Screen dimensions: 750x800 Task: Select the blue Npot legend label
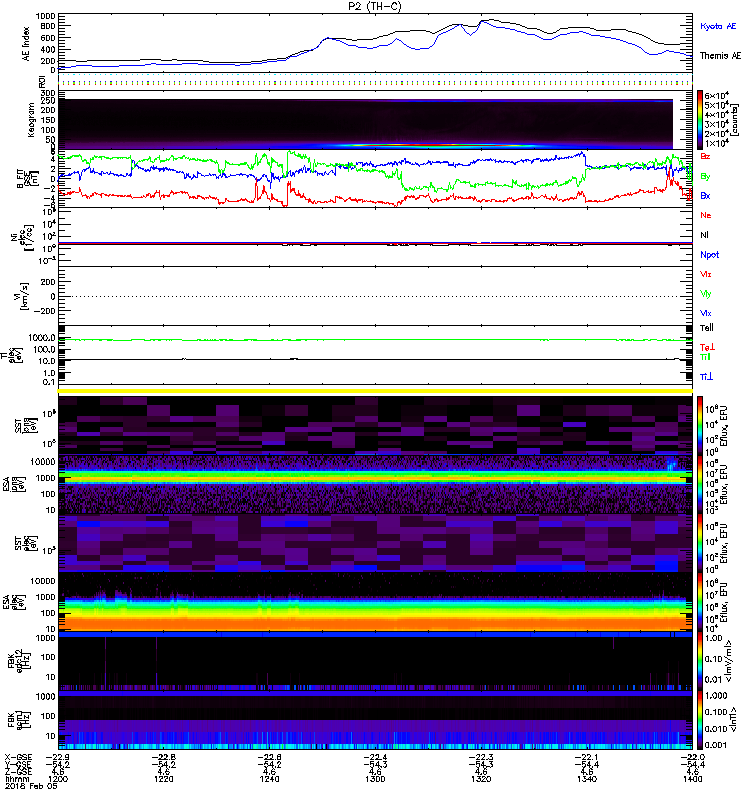point(709,255)
